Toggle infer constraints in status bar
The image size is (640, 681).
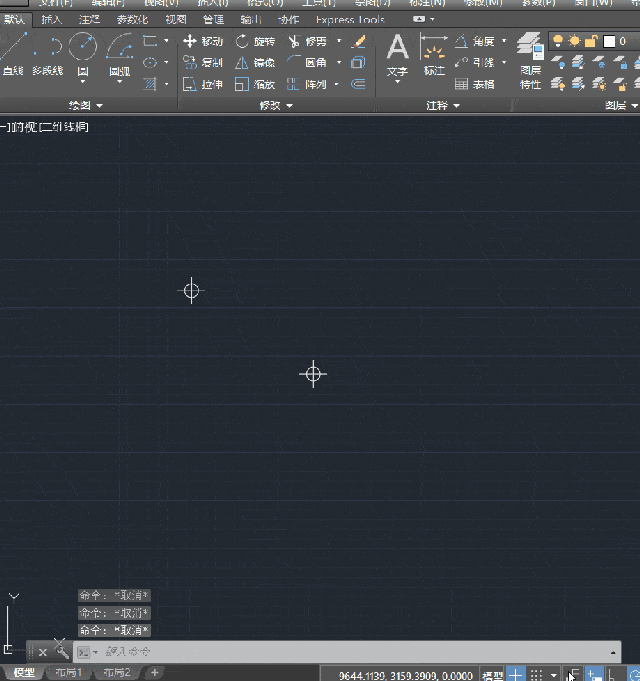click(573, 675)
